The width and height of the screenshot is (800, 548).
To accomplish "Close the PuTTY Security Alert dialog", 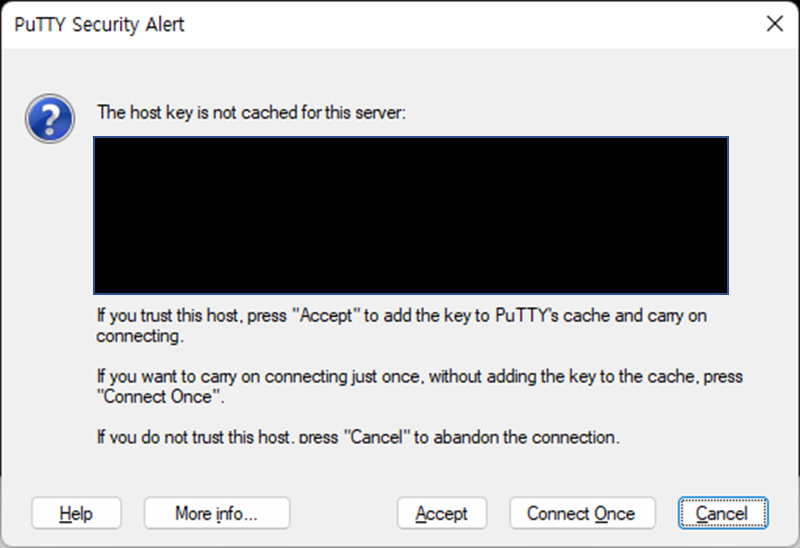I will [774, 23].
